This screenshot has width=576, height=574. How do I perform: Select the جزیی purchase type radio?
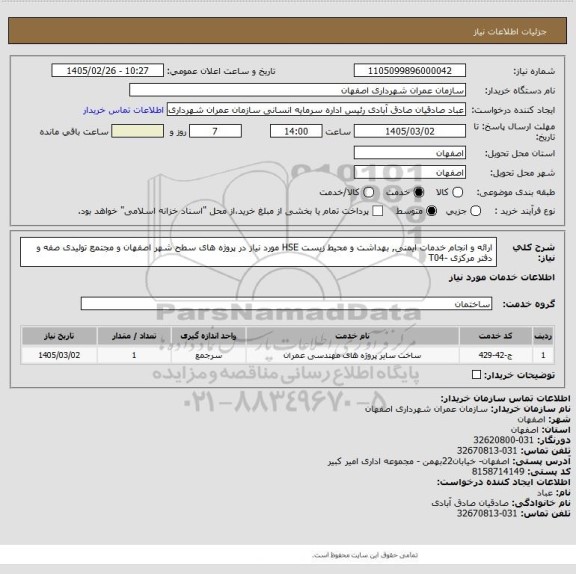point(475,211)
